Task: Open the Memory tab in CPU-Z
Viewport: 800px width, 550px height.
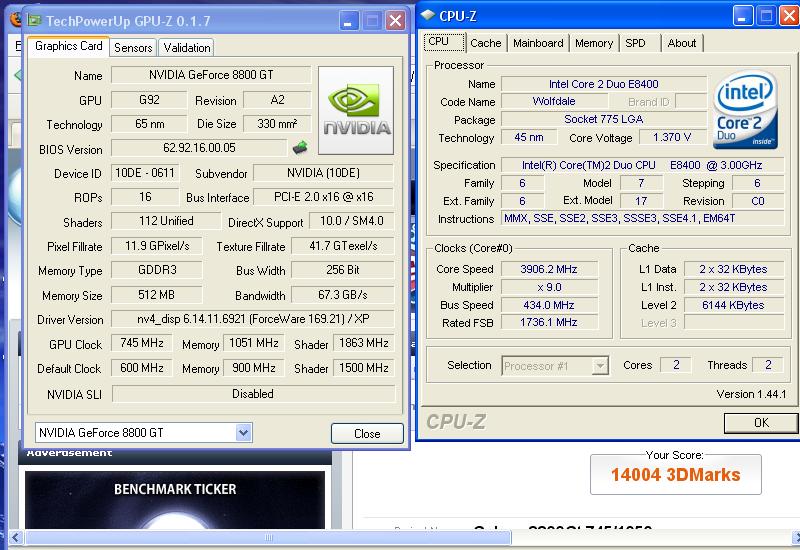Action: tap(594, 43)
